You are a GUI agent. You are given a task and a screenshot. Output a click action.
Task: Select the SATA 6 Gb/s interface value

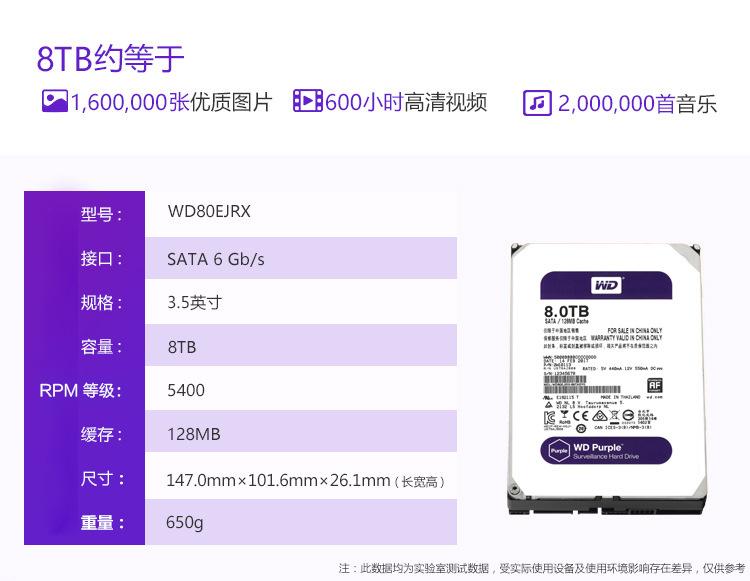215,259
